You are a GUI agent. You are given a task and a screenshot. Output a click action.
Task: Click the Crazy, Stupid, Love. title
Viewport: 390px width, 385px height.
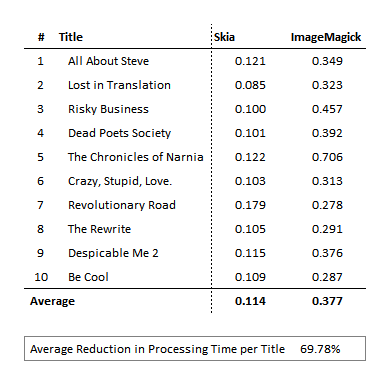click(120, 181)
